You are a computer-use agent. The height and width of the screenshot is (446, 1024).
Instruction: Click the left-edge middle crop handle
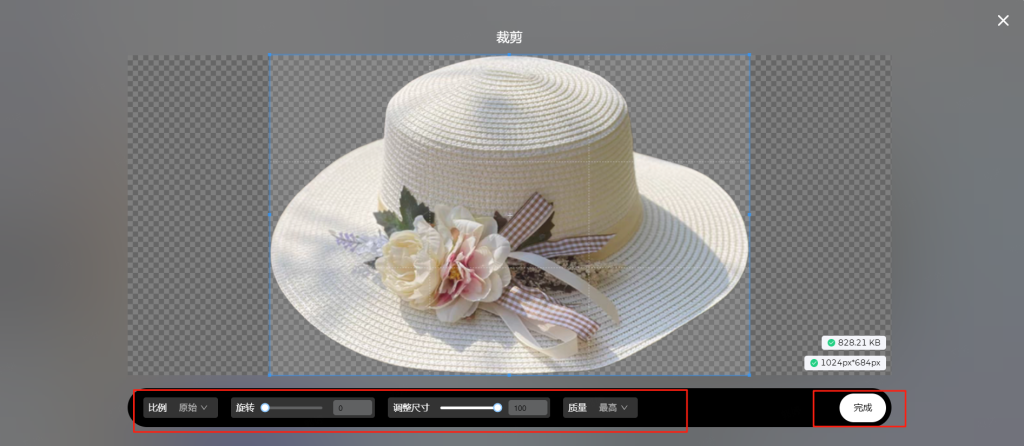pyautogui.click(x=270, y=214)
